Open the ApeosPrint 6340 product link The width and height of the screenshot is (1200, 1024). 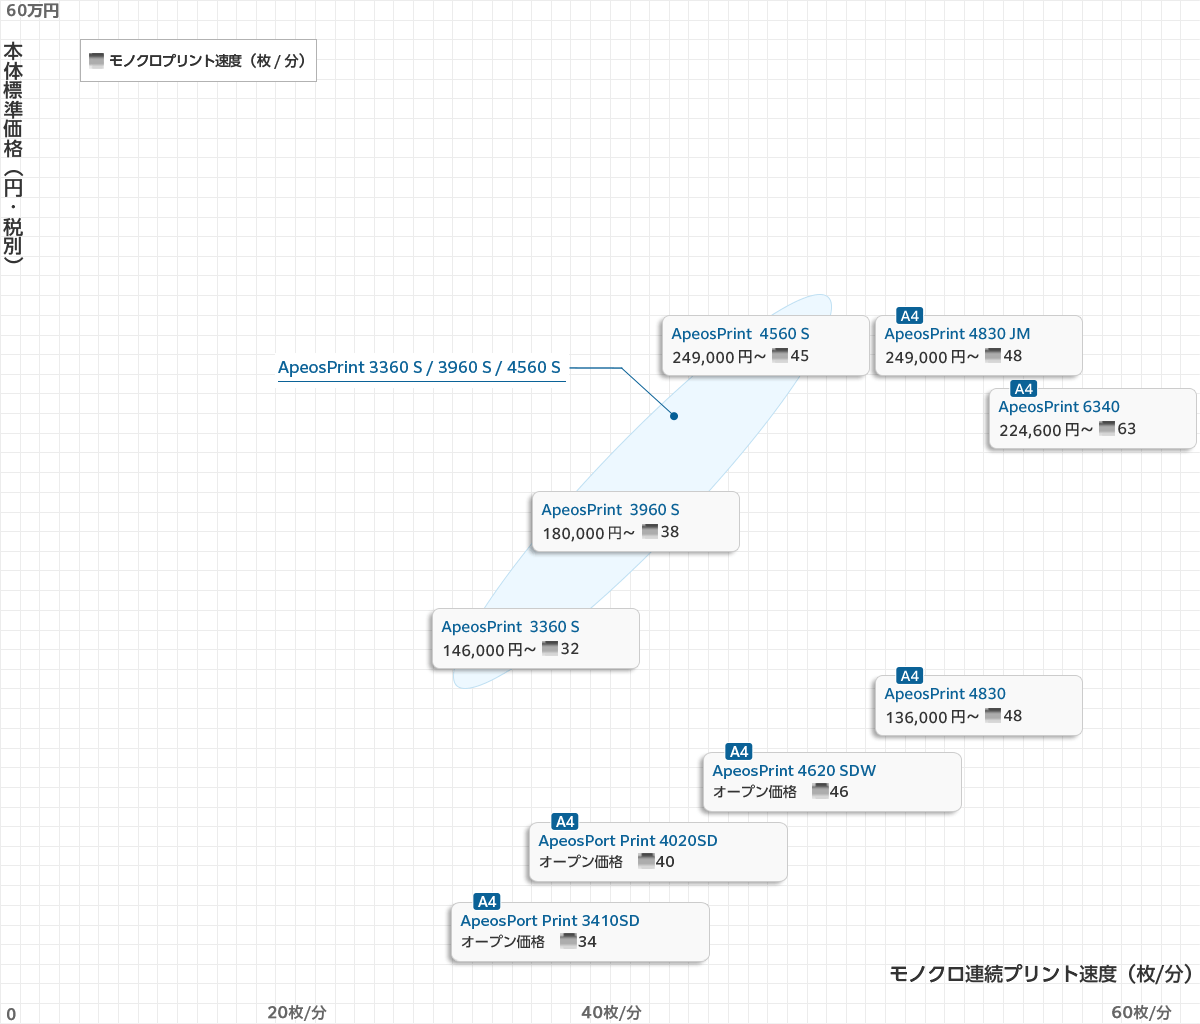[x=1059, y=407]
